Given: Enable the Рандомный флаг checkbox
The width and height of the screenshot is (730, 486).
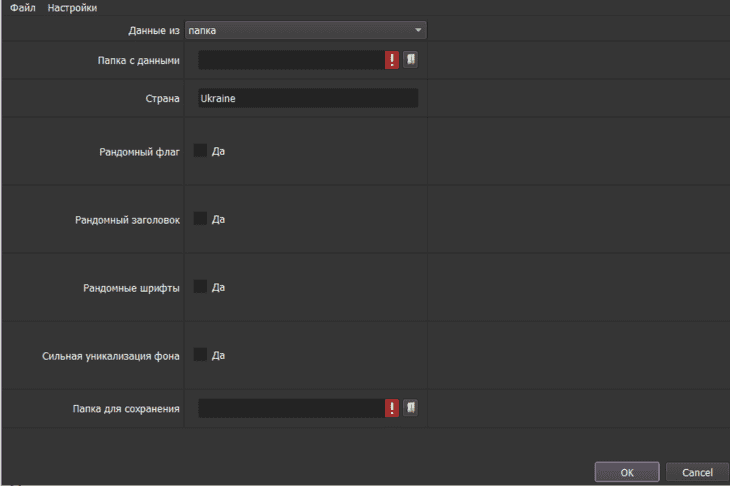Looking at the screenshot, I should point(200,150).
